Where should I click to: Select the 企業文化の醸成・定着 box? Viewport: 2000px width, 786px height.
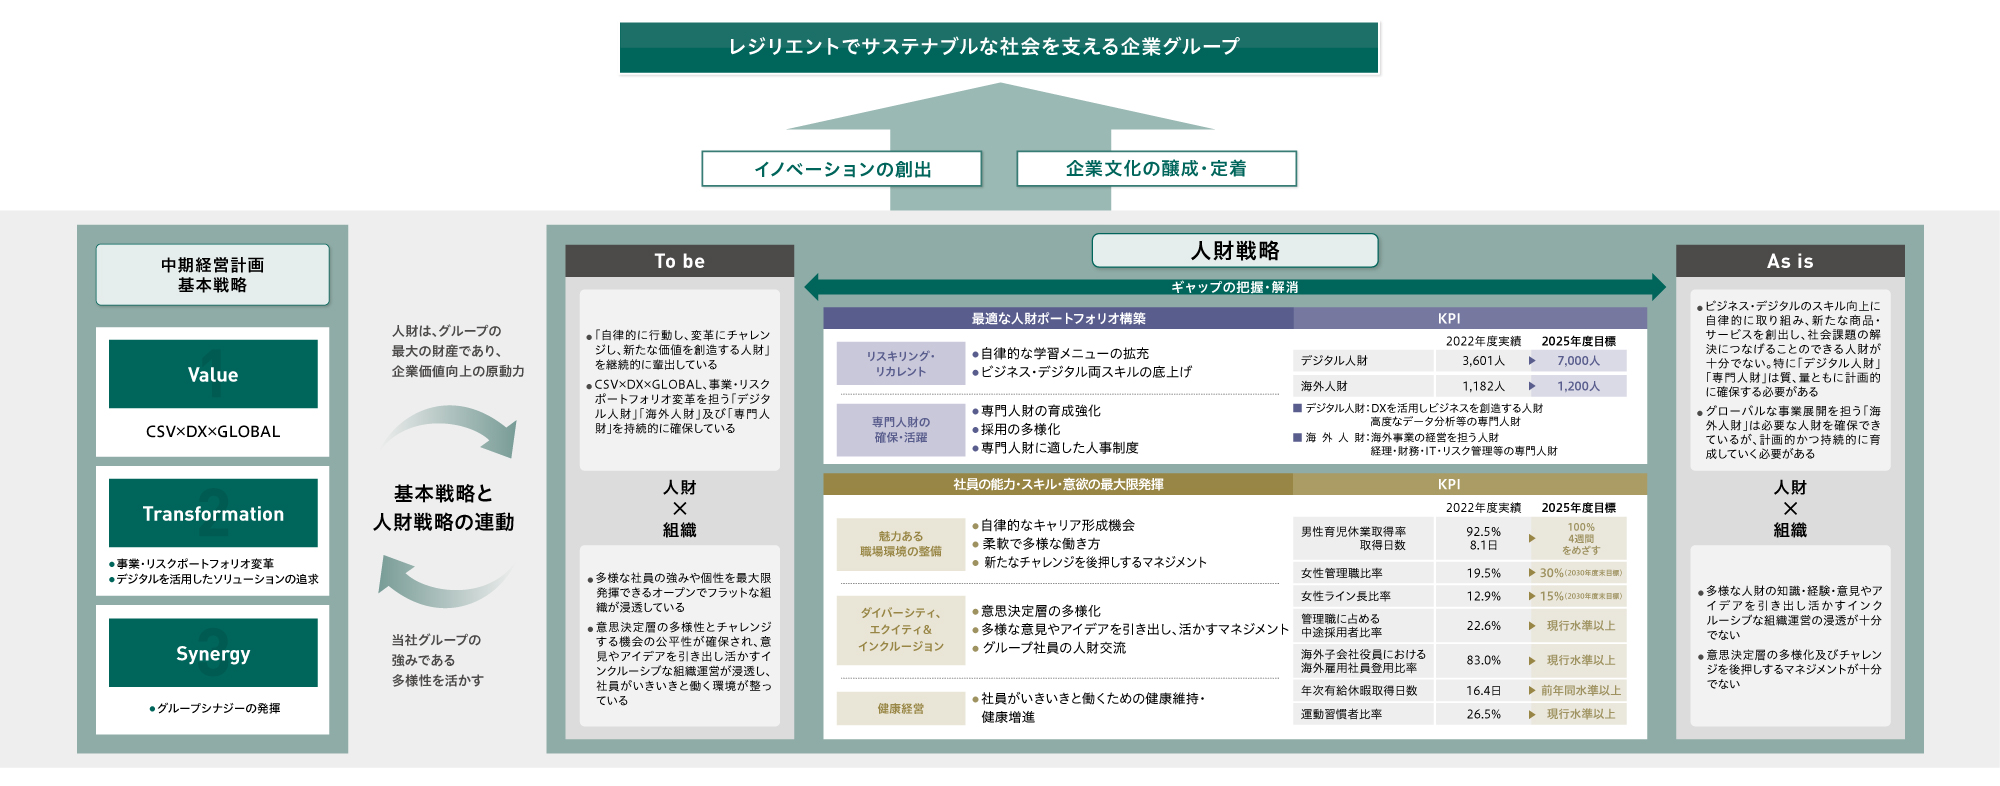1156,168
